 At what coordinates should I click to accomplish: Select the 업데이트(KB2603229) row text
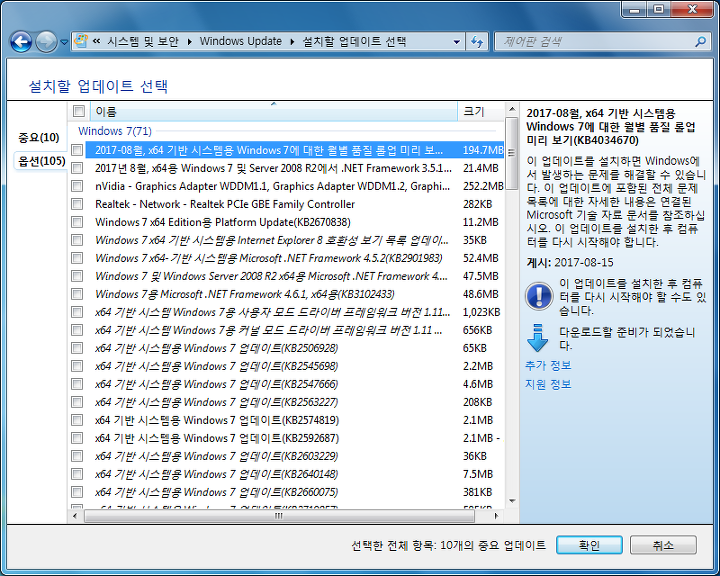[216, 456]
